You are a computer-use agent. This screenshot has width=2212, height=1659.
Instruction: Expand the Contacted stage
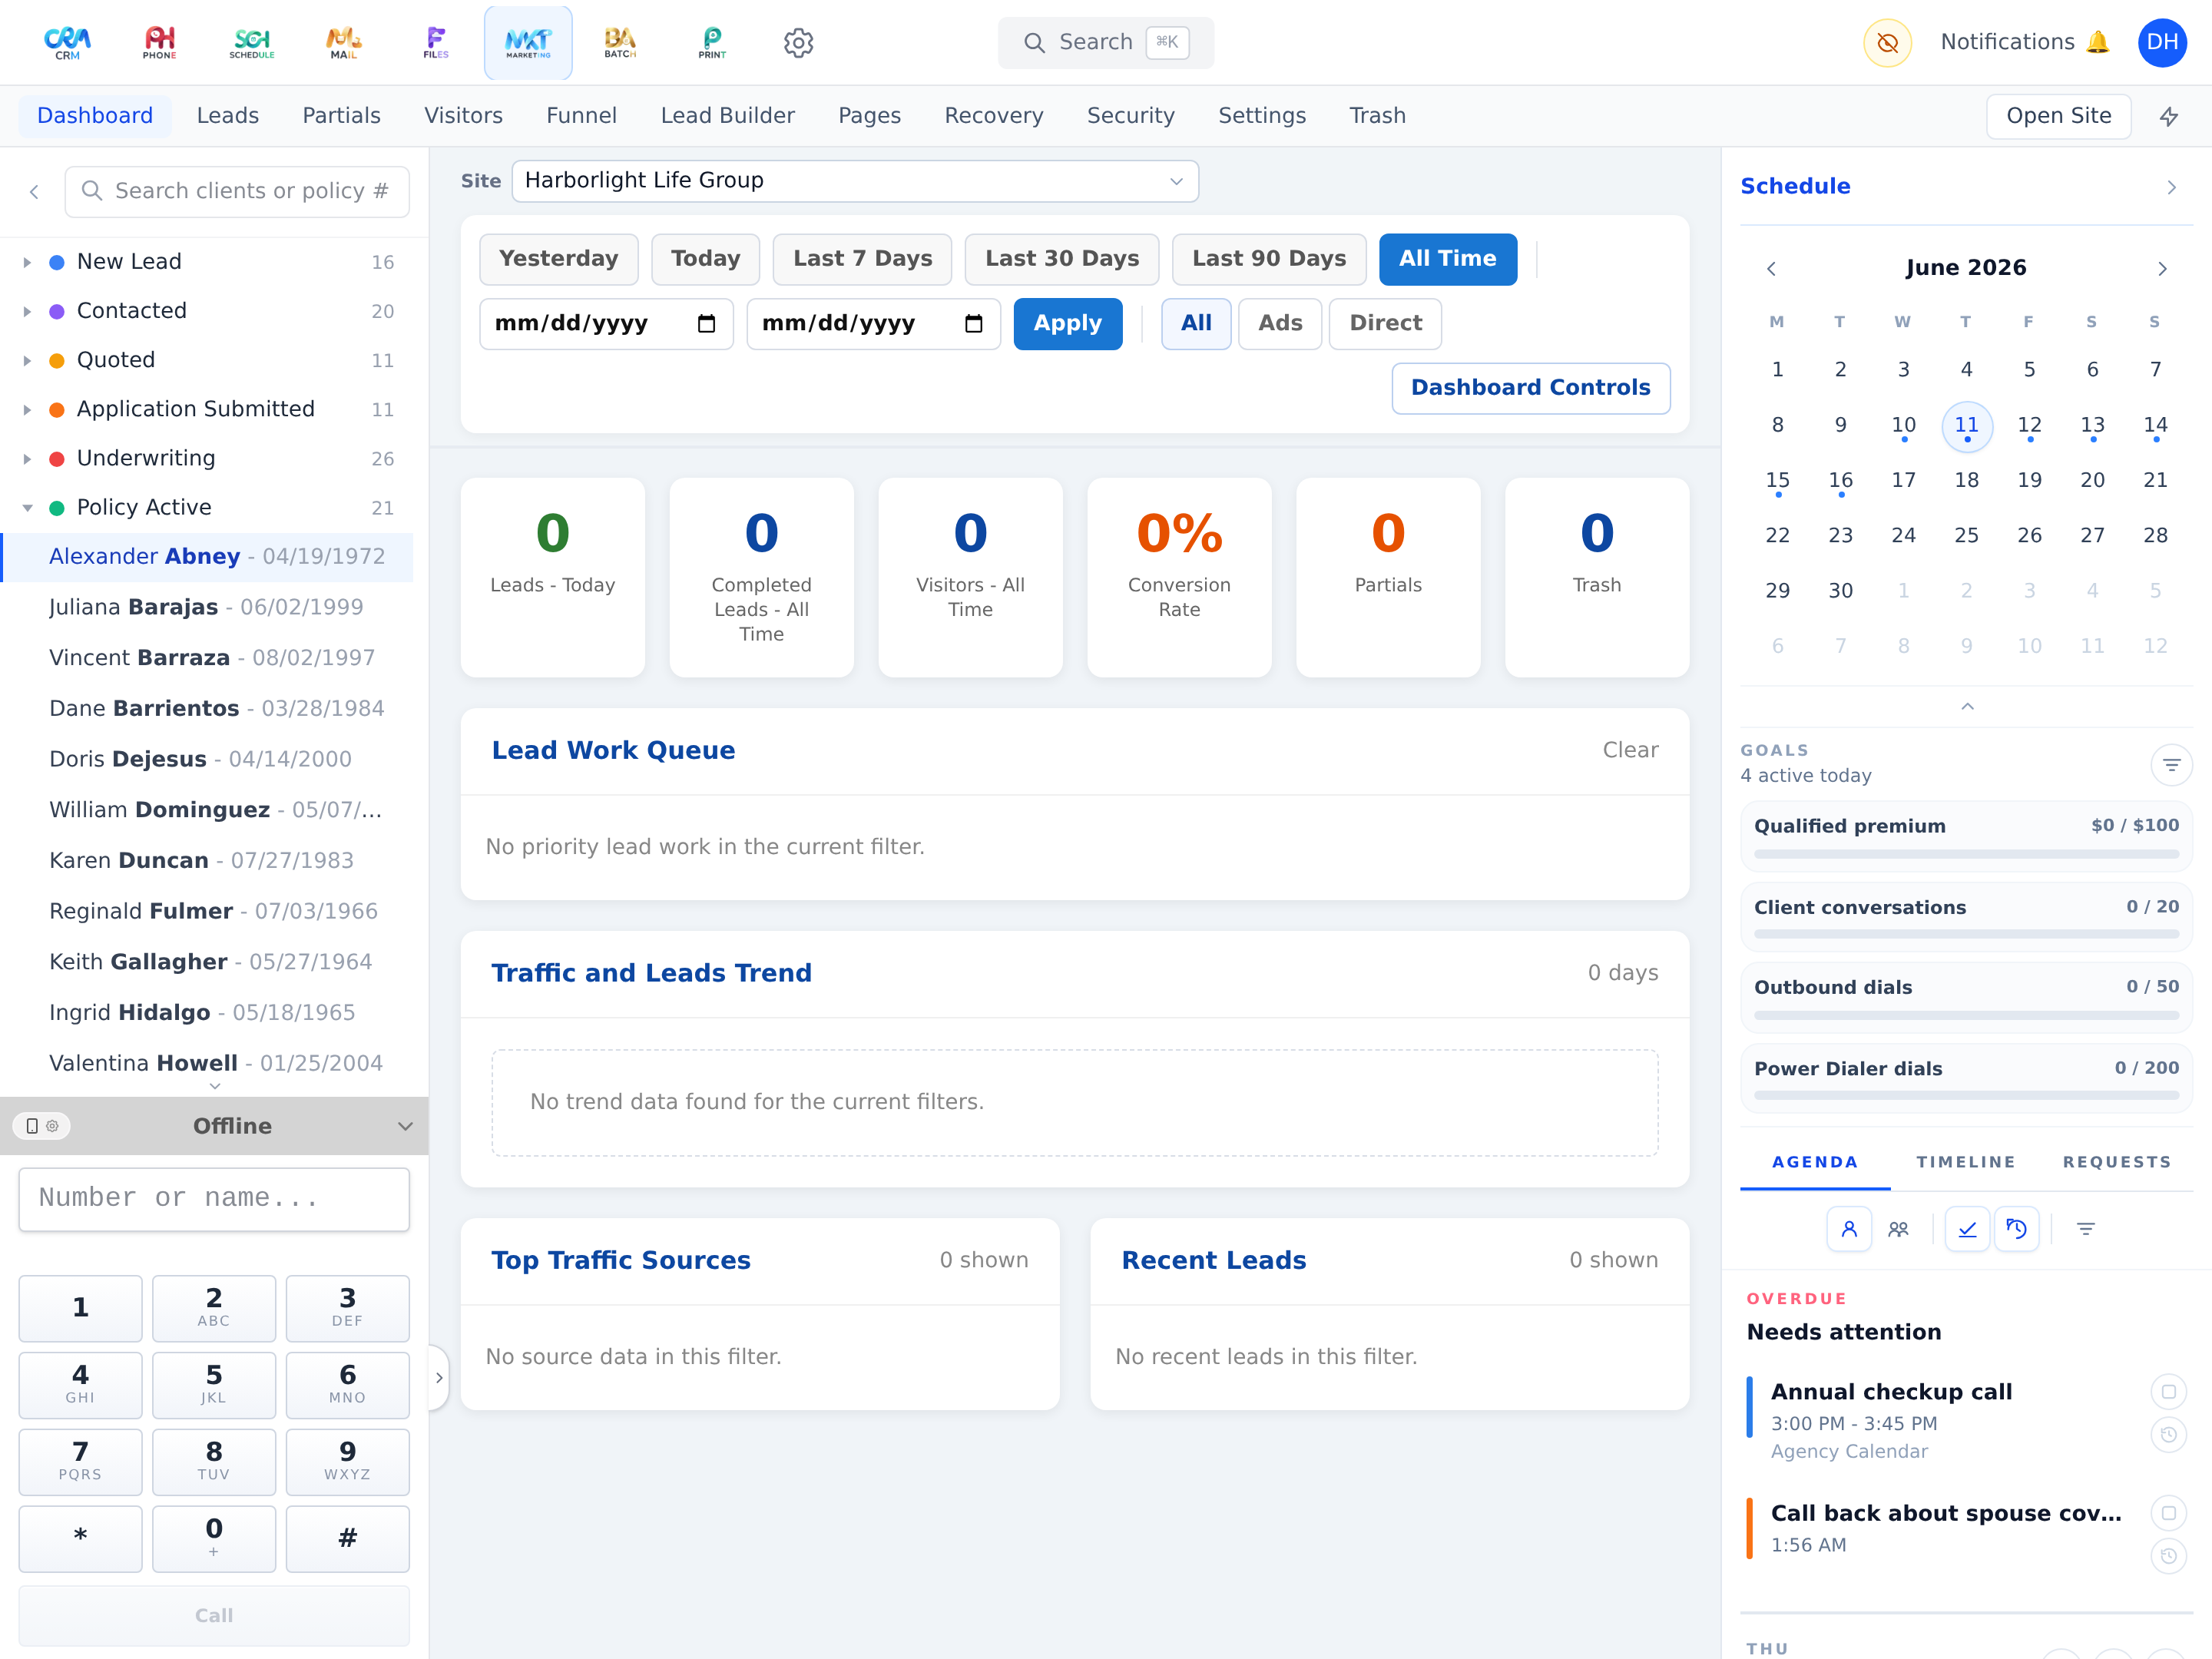27,311
